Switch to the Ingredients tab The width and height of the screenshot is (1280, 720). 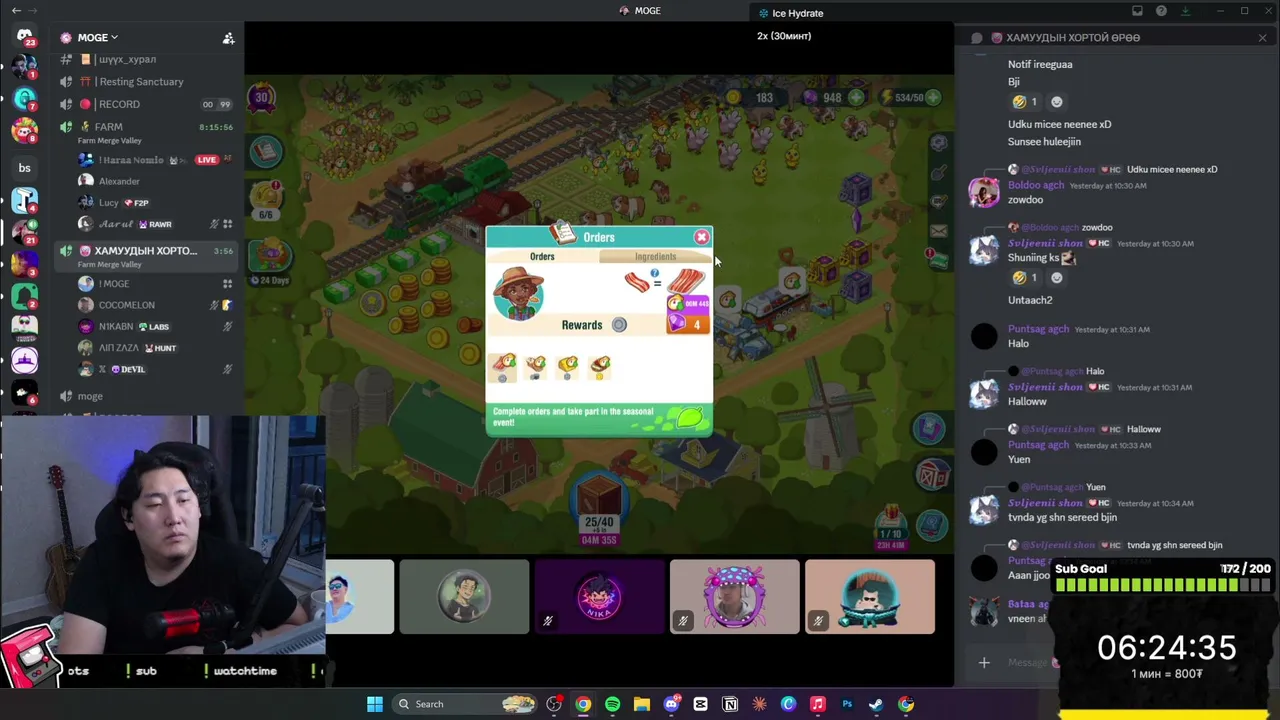point(655,257)
